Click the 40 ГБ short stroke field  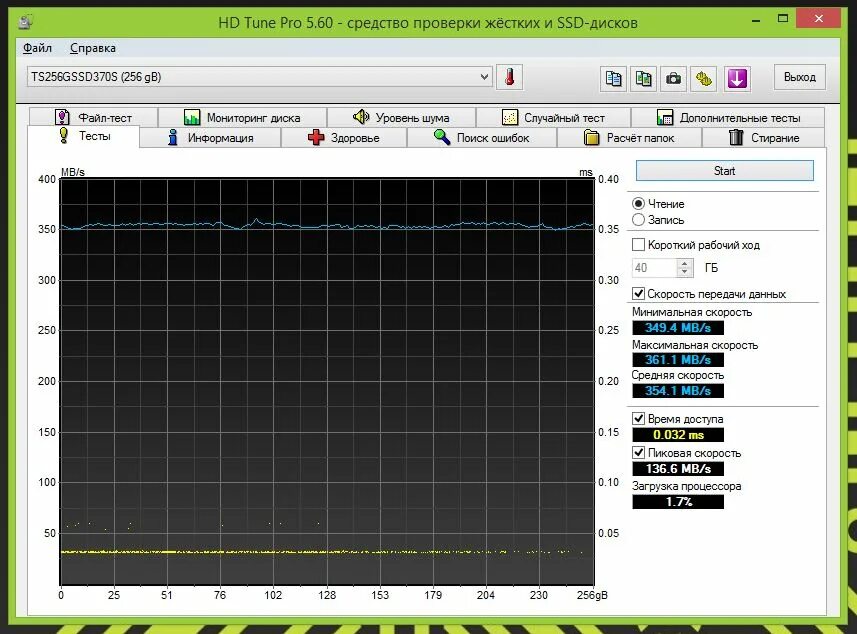pos(655,268)
